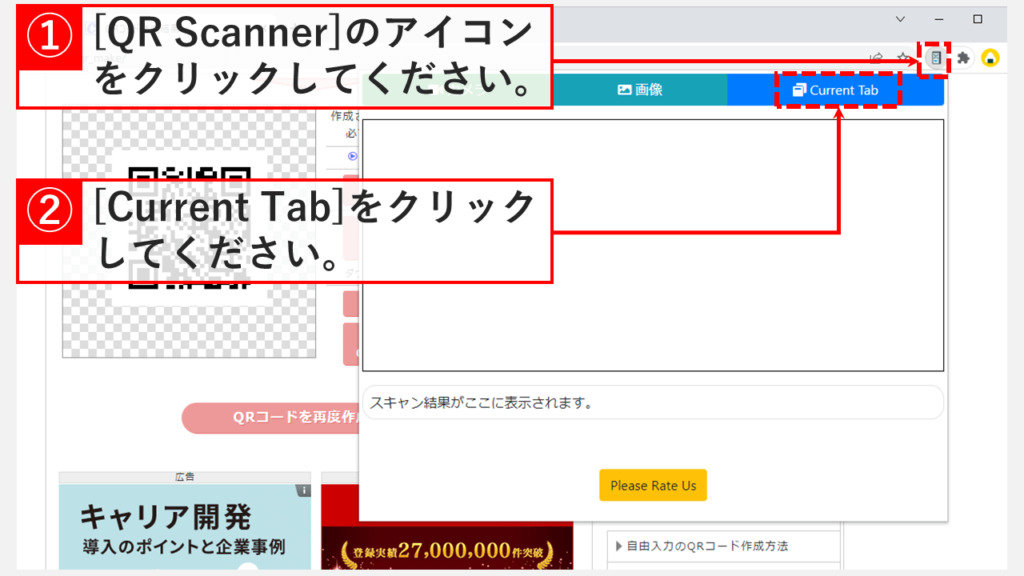Click the yellow profile avatar icon

tap(990, 58)
